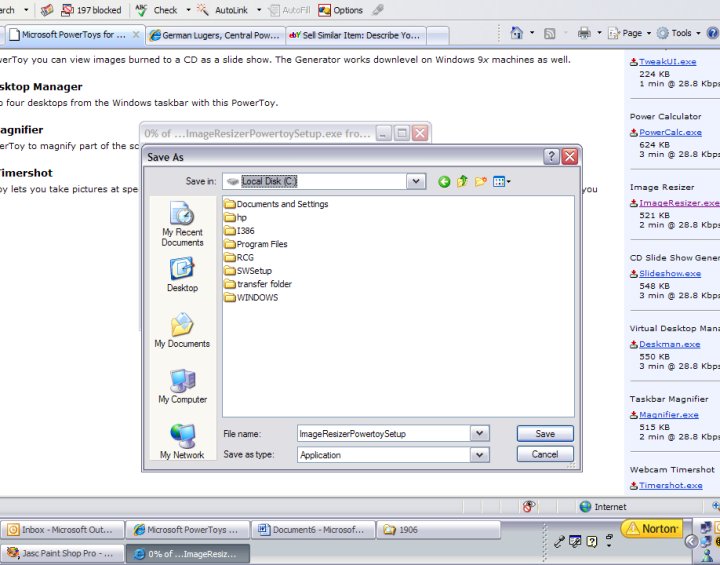Close the Microsoft PowerToys tab
Screen dimensions: 720x565
(136, 34)
